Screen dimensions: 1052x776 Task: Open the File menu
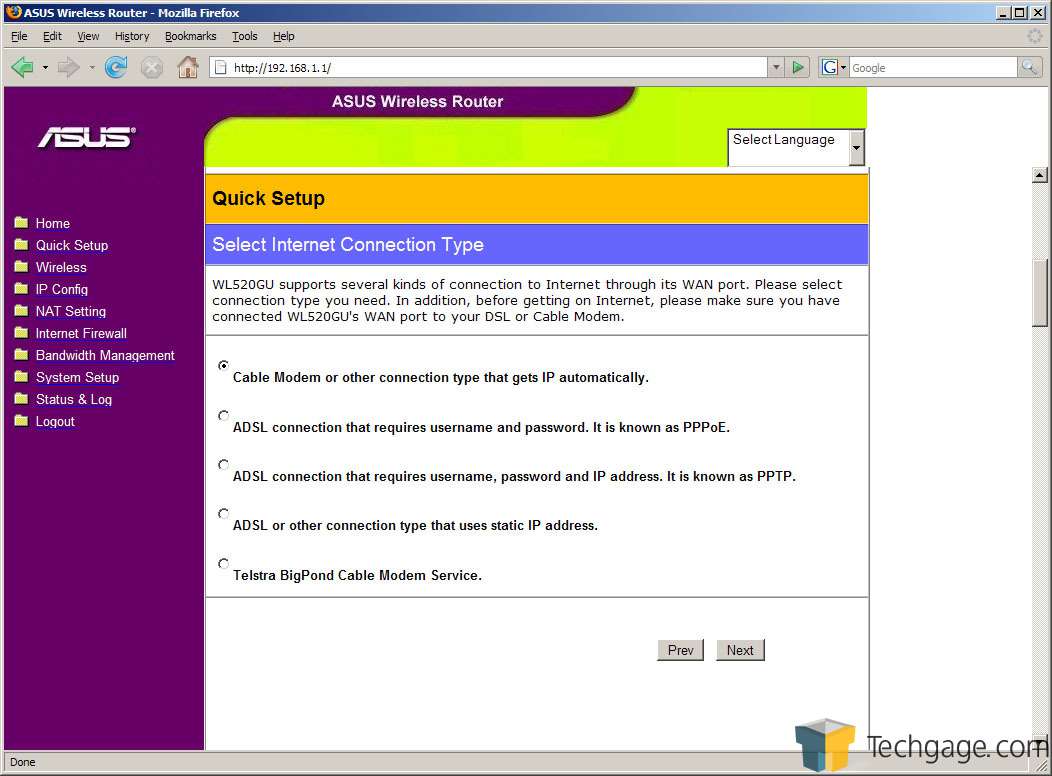click(x=19, y=36)
